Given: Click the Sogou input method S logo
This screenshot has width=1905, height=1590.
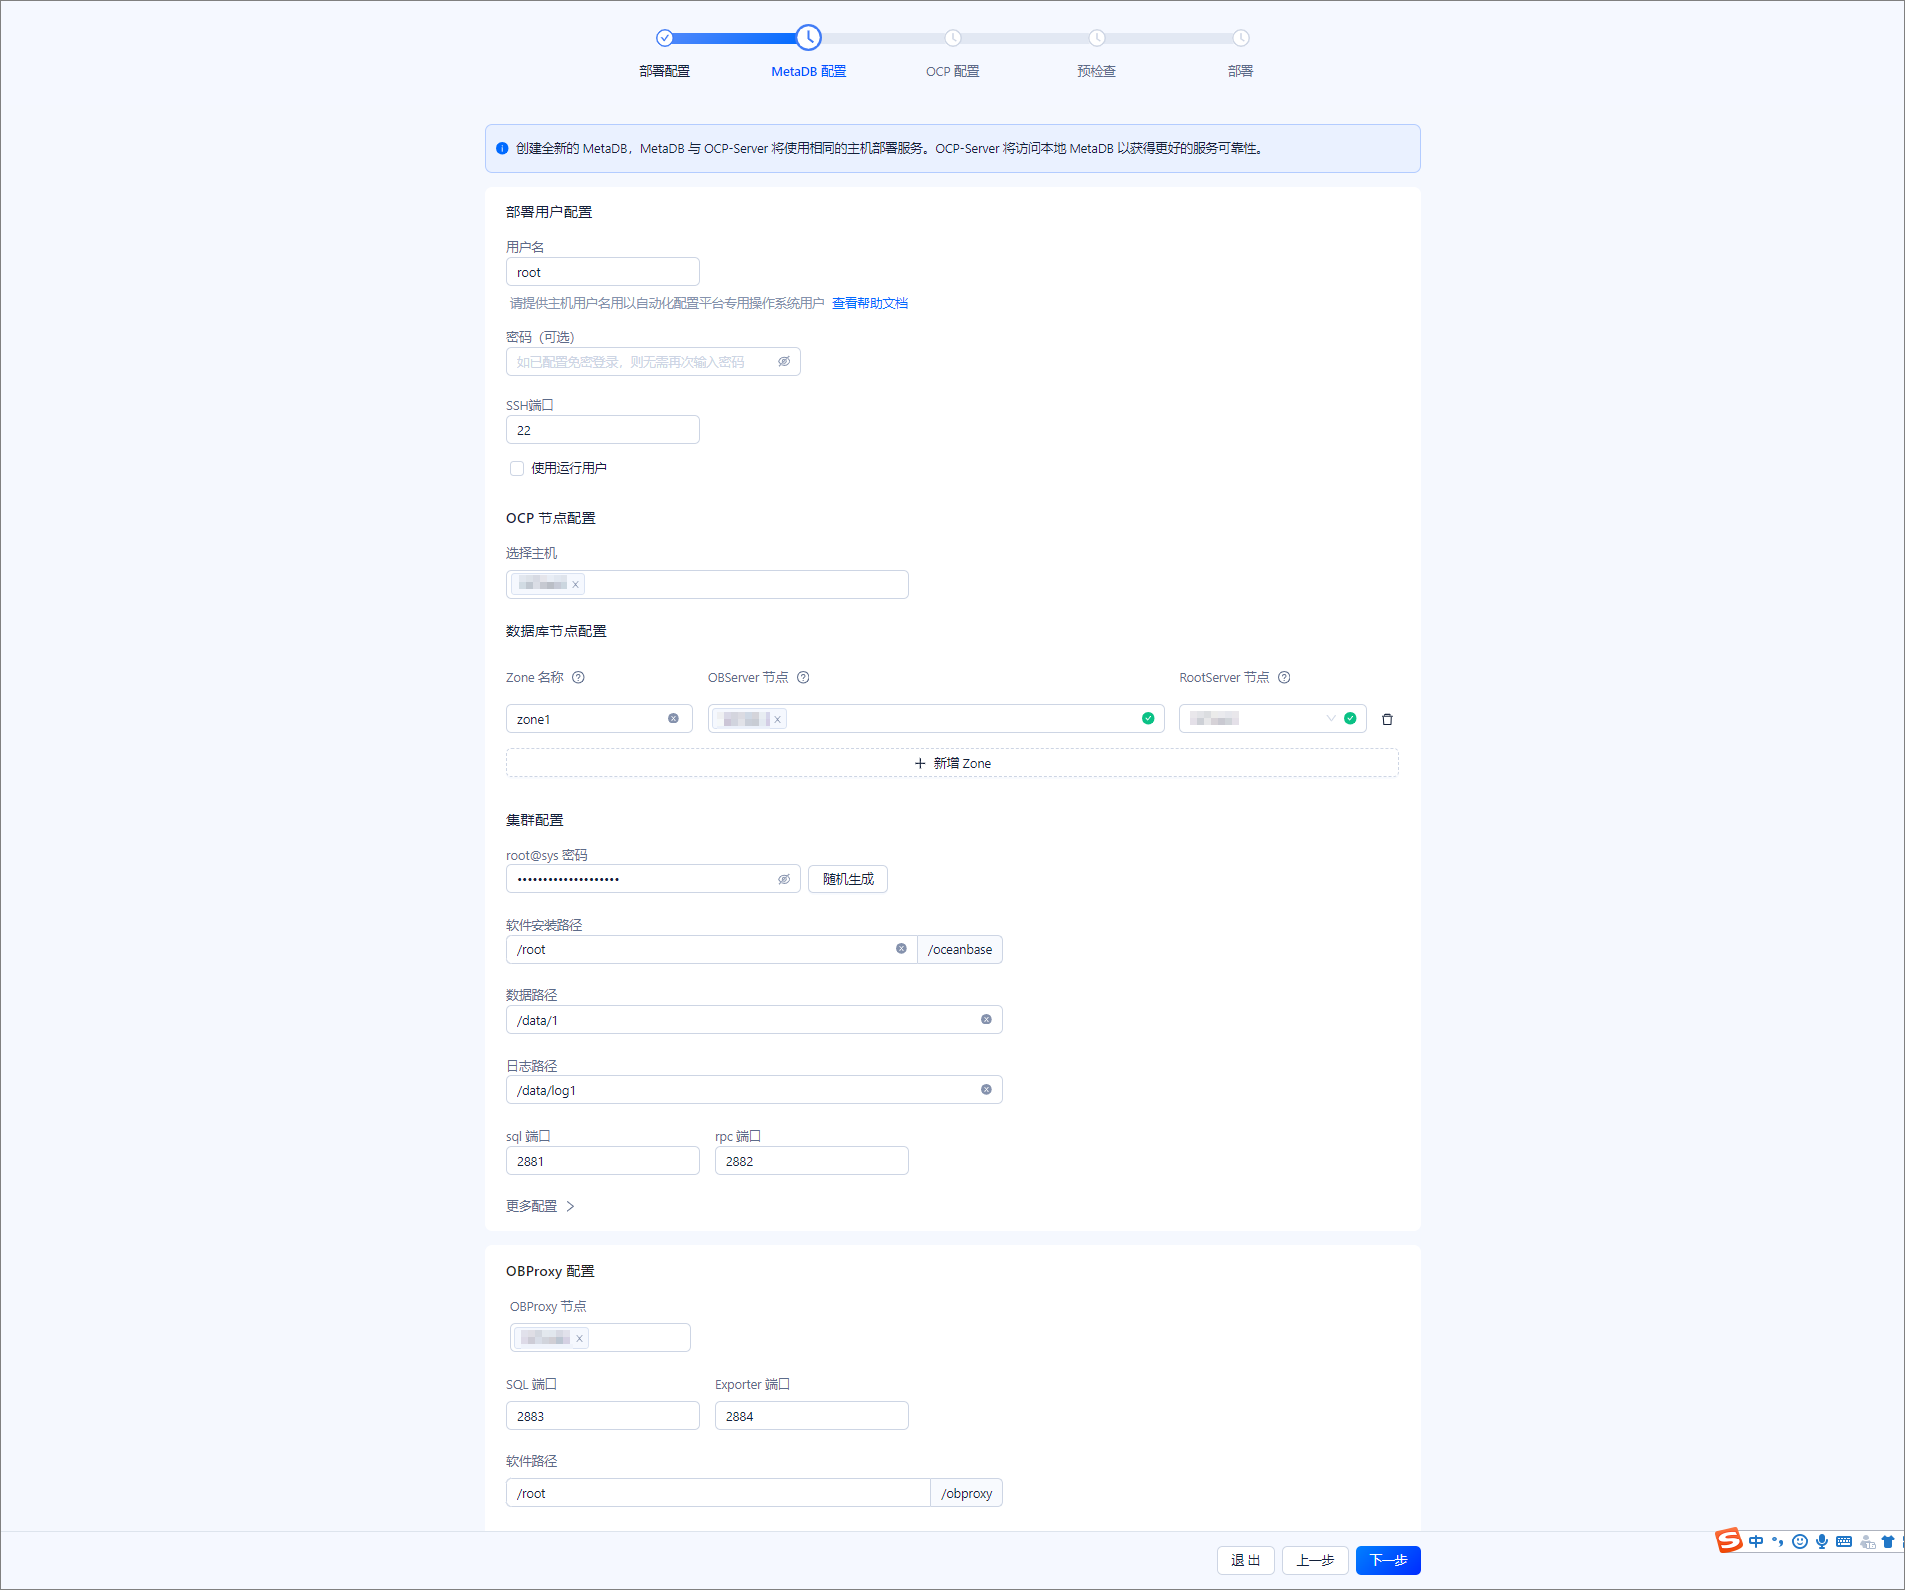Looking at the screenshot, I should click(1729, 1541).
